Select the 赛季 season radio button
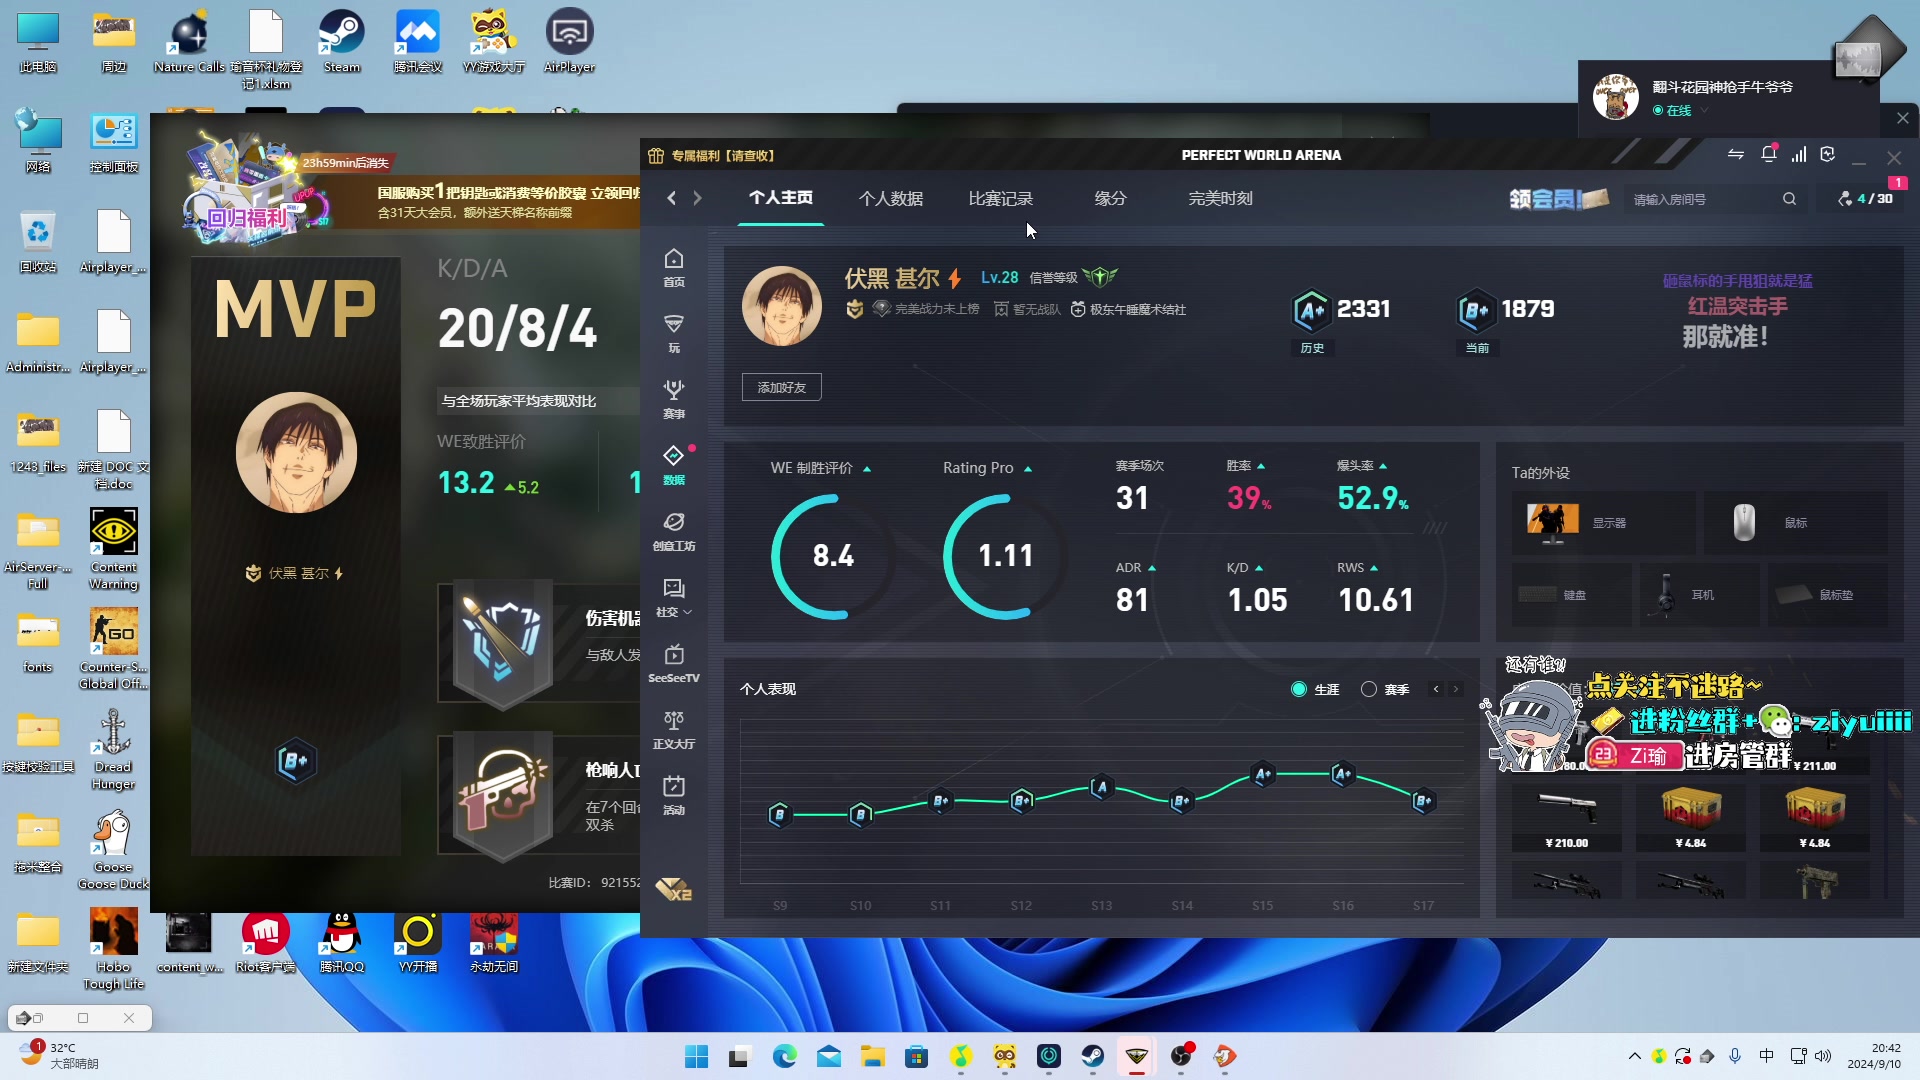Image resolution: width=1920 pixels, height=1080 pixels. 1369,689
